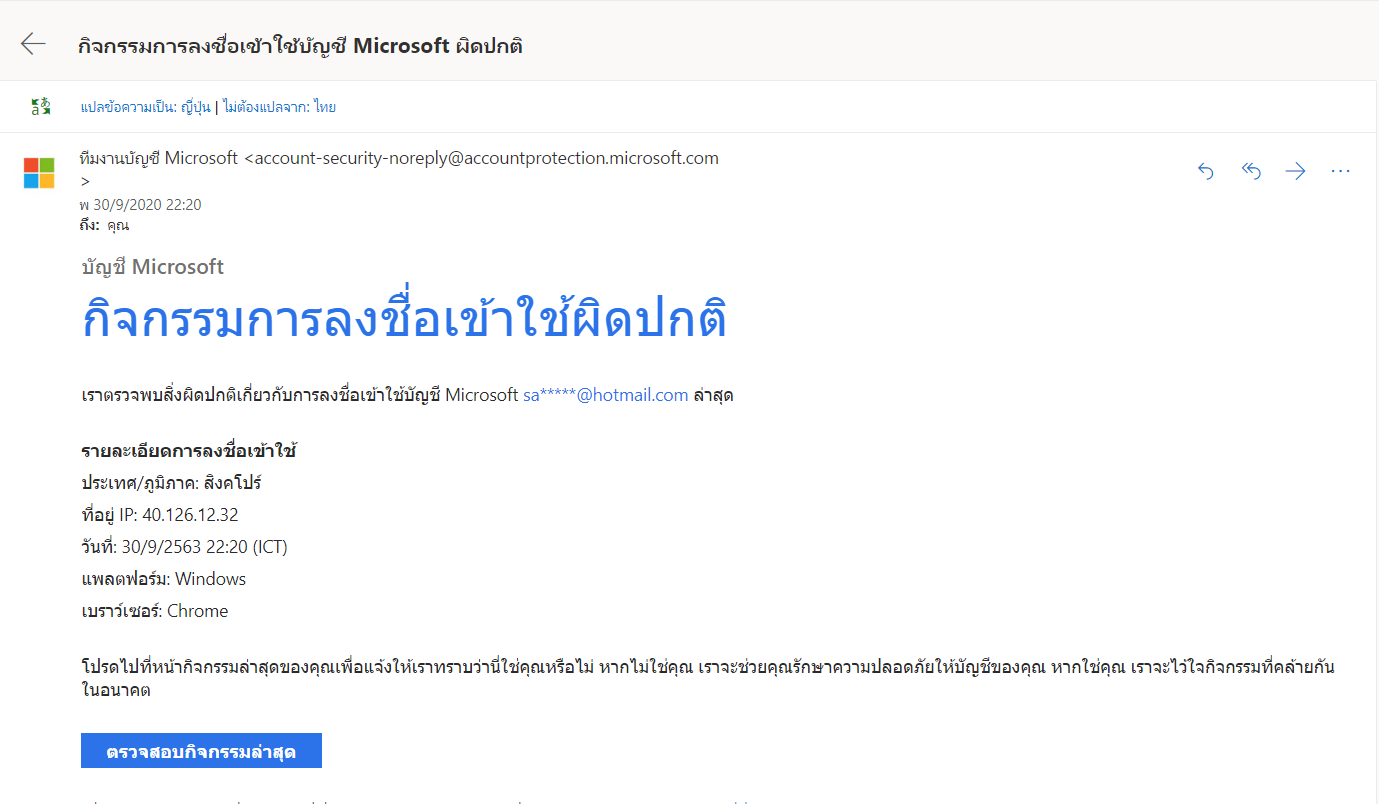The width and height of the screenshot is (1379, 804).
Task: Click the IP address line '40.126.12.32'
Action: 160,515
